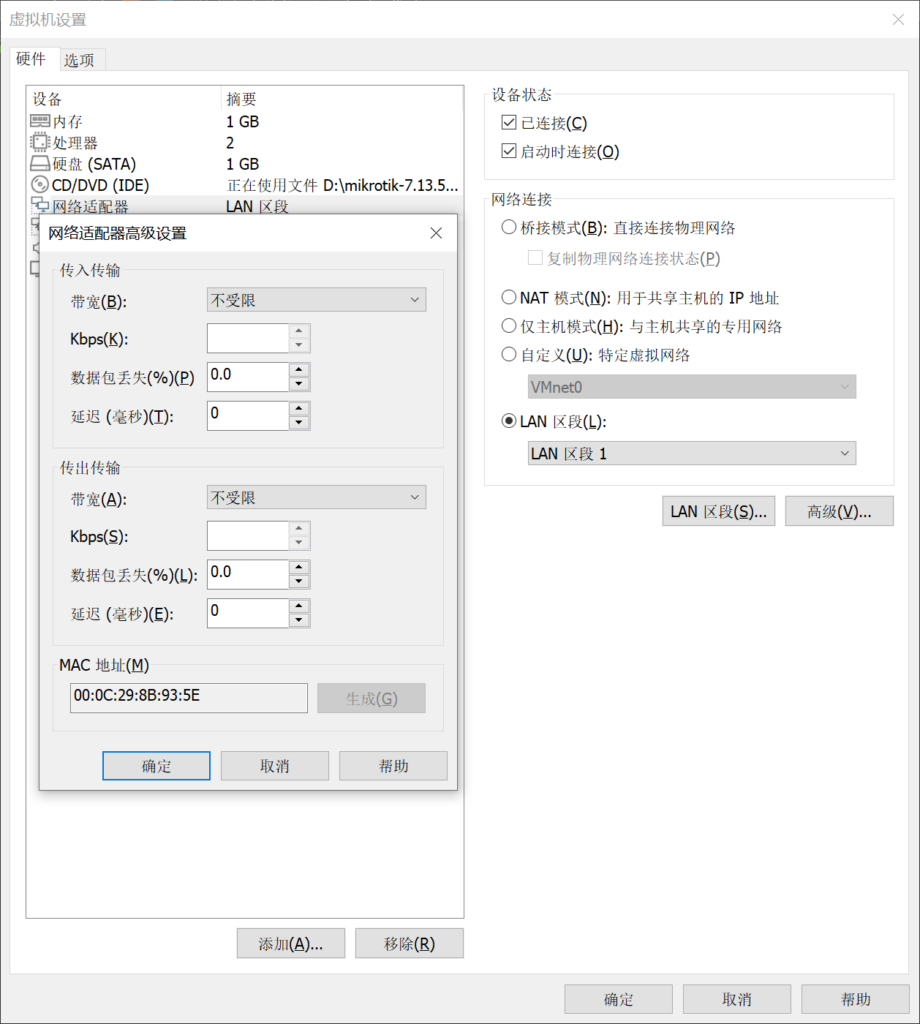Select the NAT 模式 radio button

pos(508,298)
